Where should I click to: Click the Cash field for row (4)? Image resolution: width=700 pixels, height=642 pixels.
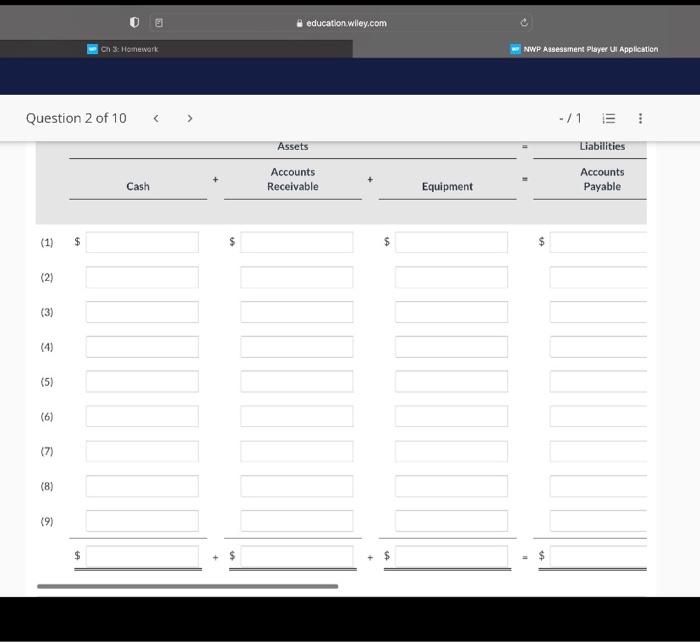pos(142,347)
